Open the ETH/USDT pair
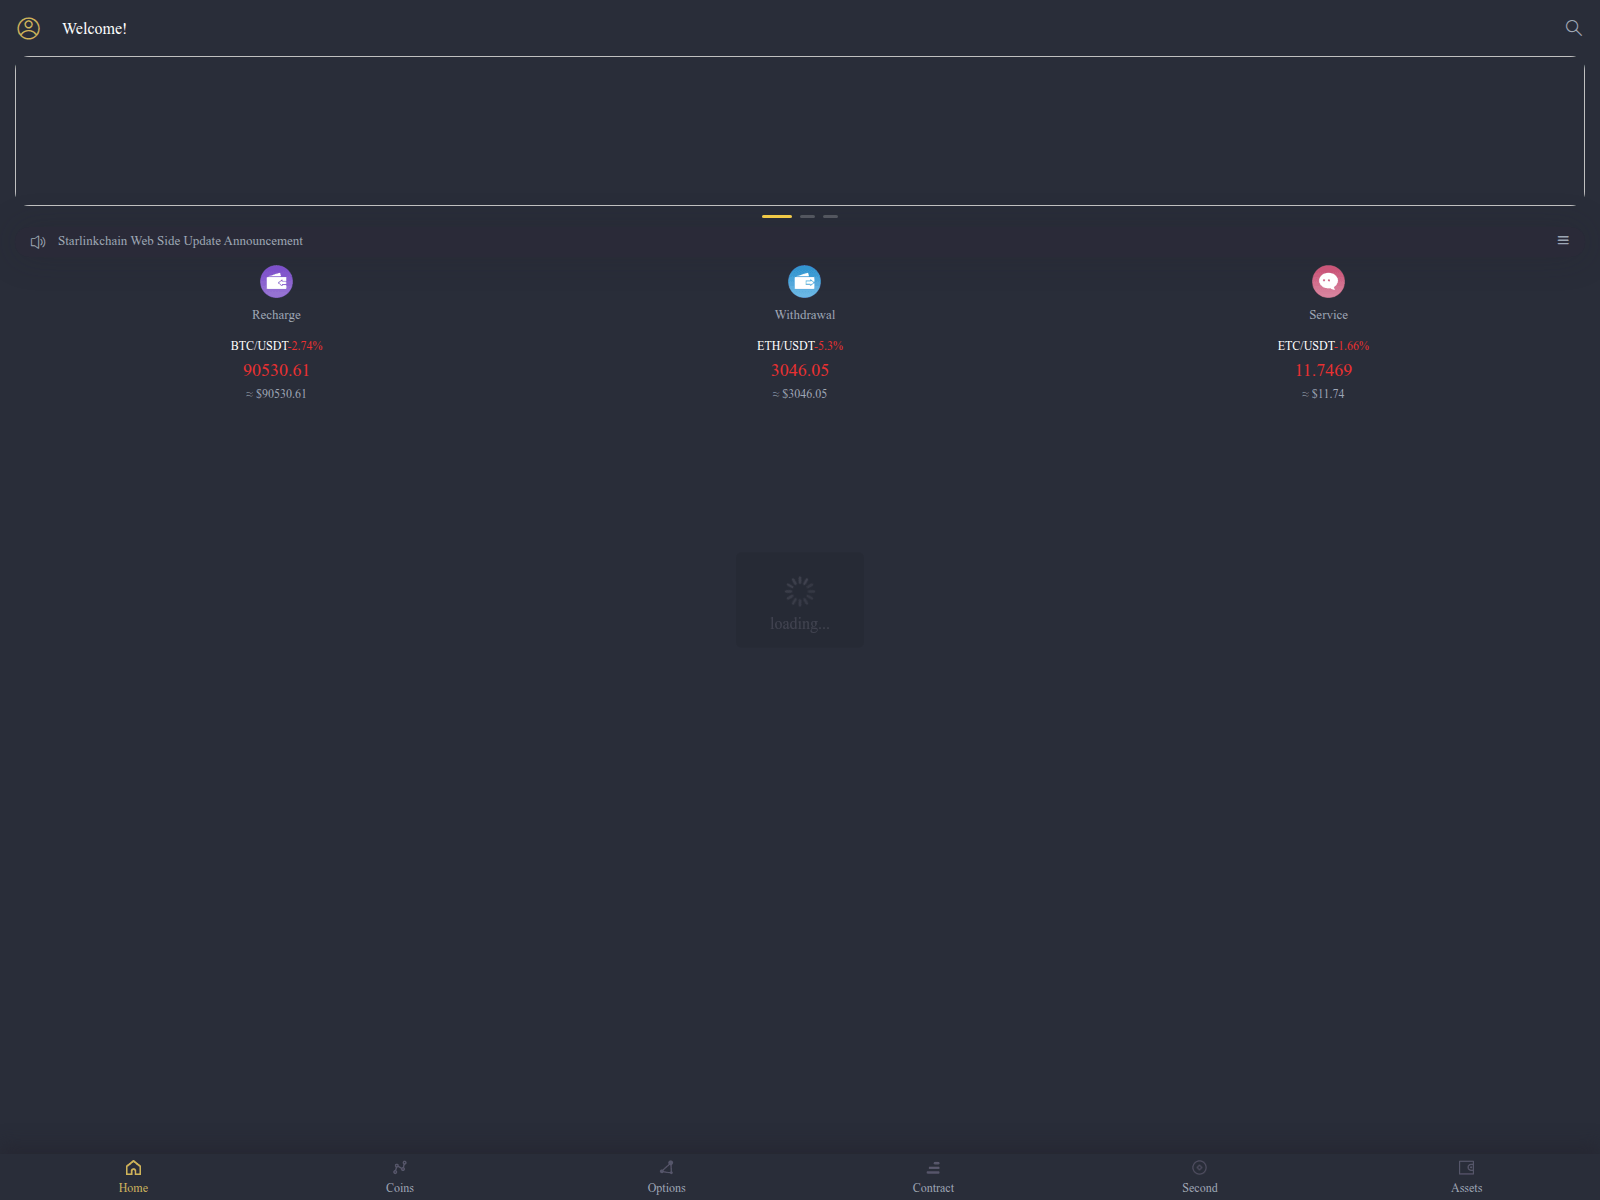Image resolution: width=1600 pixels, height=1200 pixels. point(786,346)
